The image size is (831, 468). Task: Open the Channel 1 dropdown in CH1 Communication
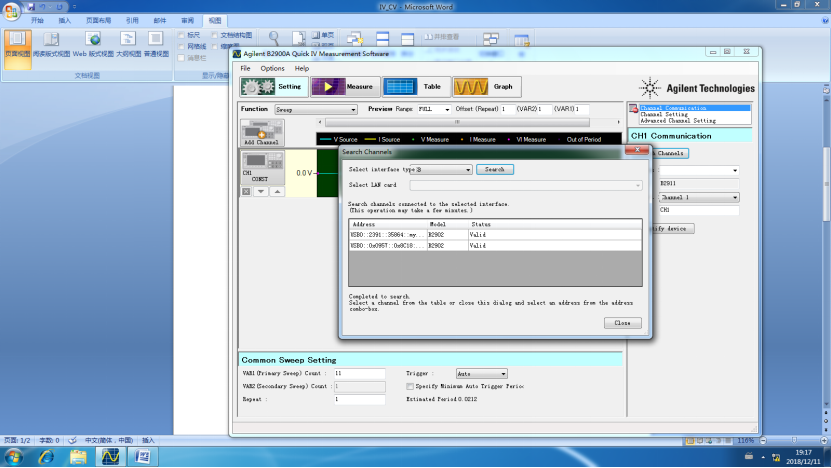699,197
